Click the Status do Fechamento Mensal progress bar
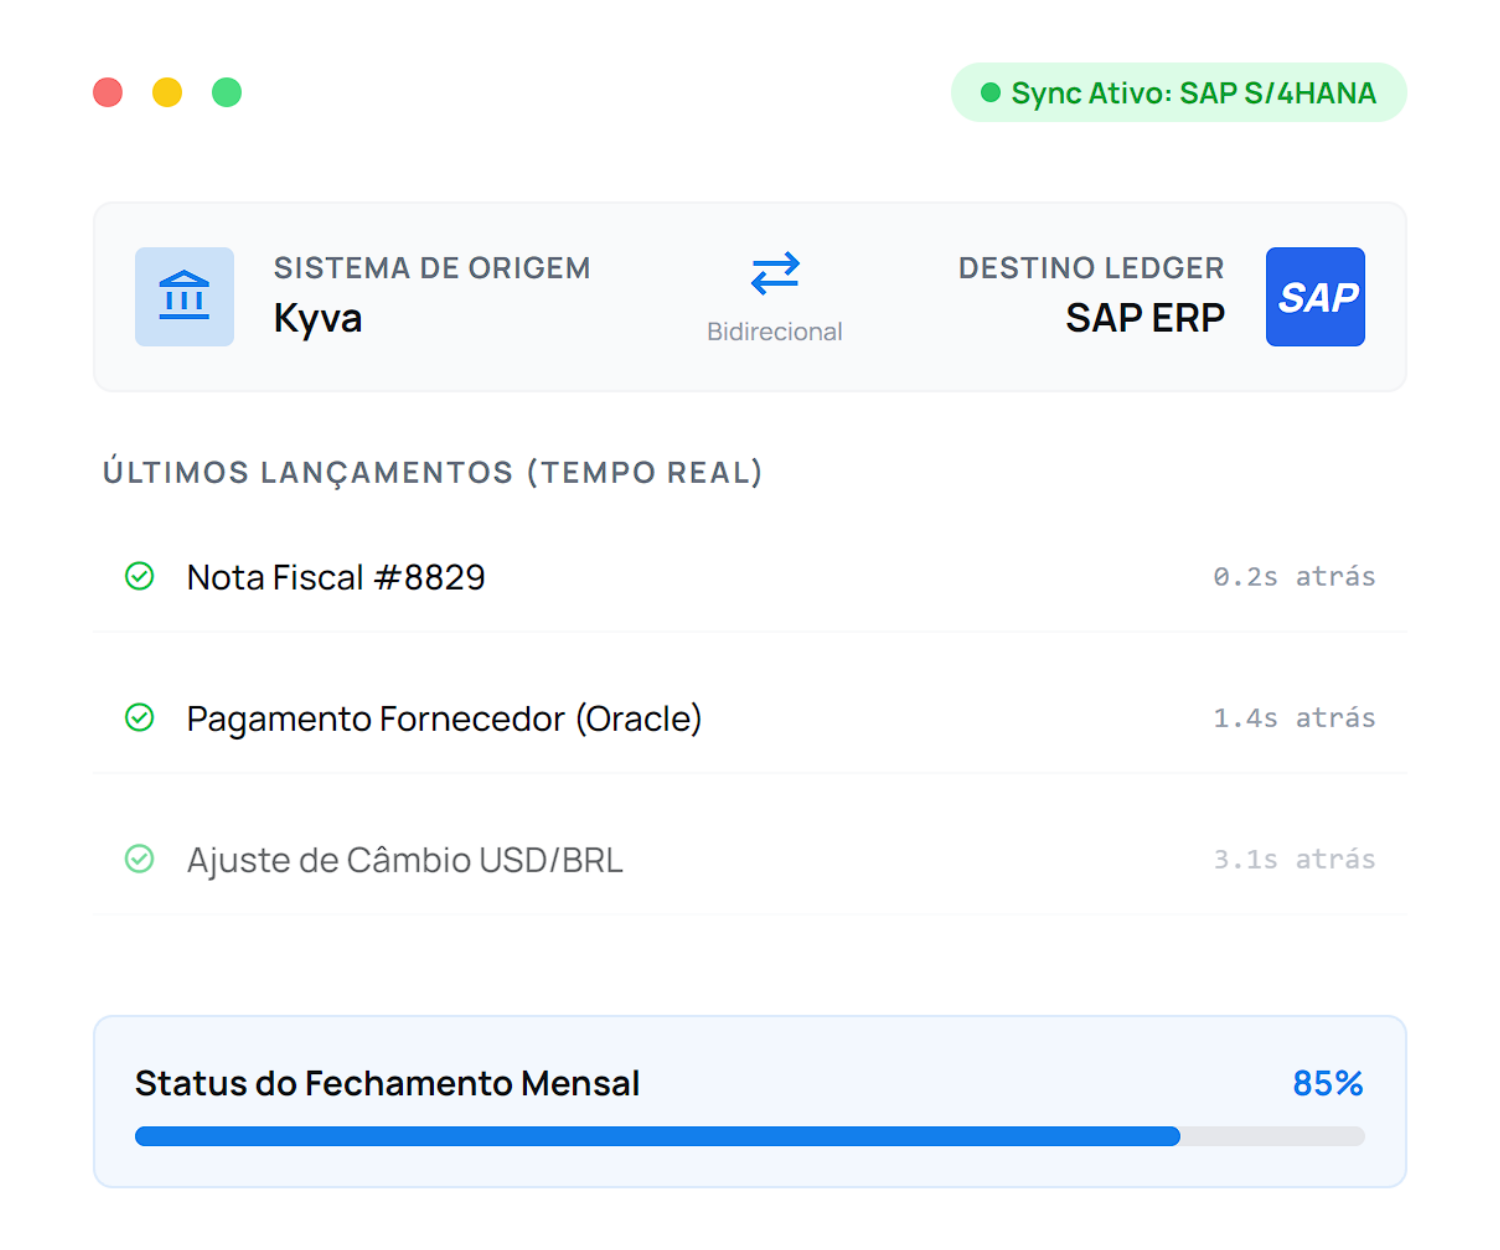 point(749,1136)
